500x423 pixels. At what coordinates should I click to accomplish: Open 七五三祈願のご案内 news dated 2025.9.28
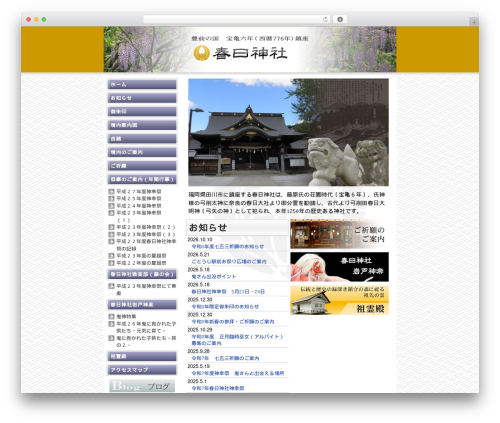[225, 358]
